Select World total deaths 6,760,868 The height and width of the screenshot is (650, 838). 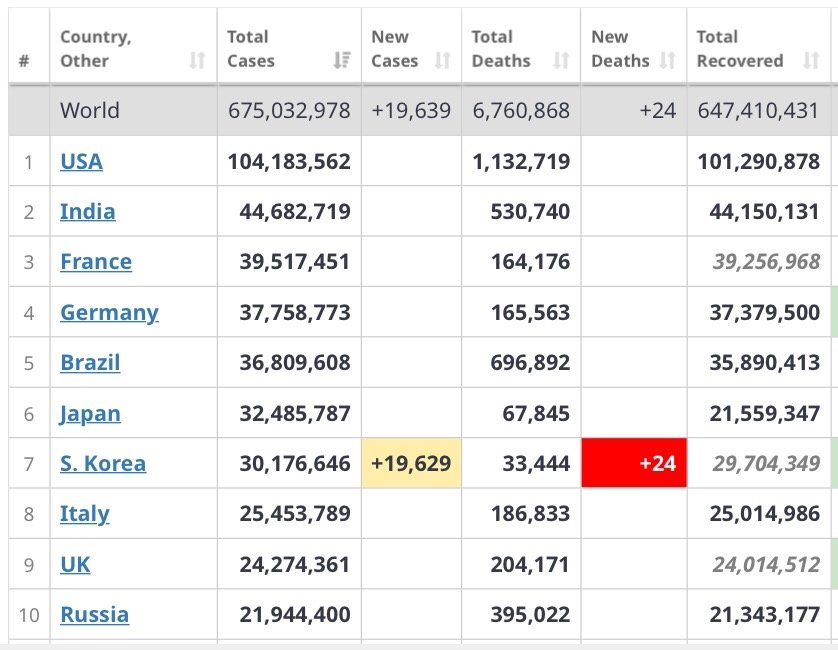[x=521, y=111]
